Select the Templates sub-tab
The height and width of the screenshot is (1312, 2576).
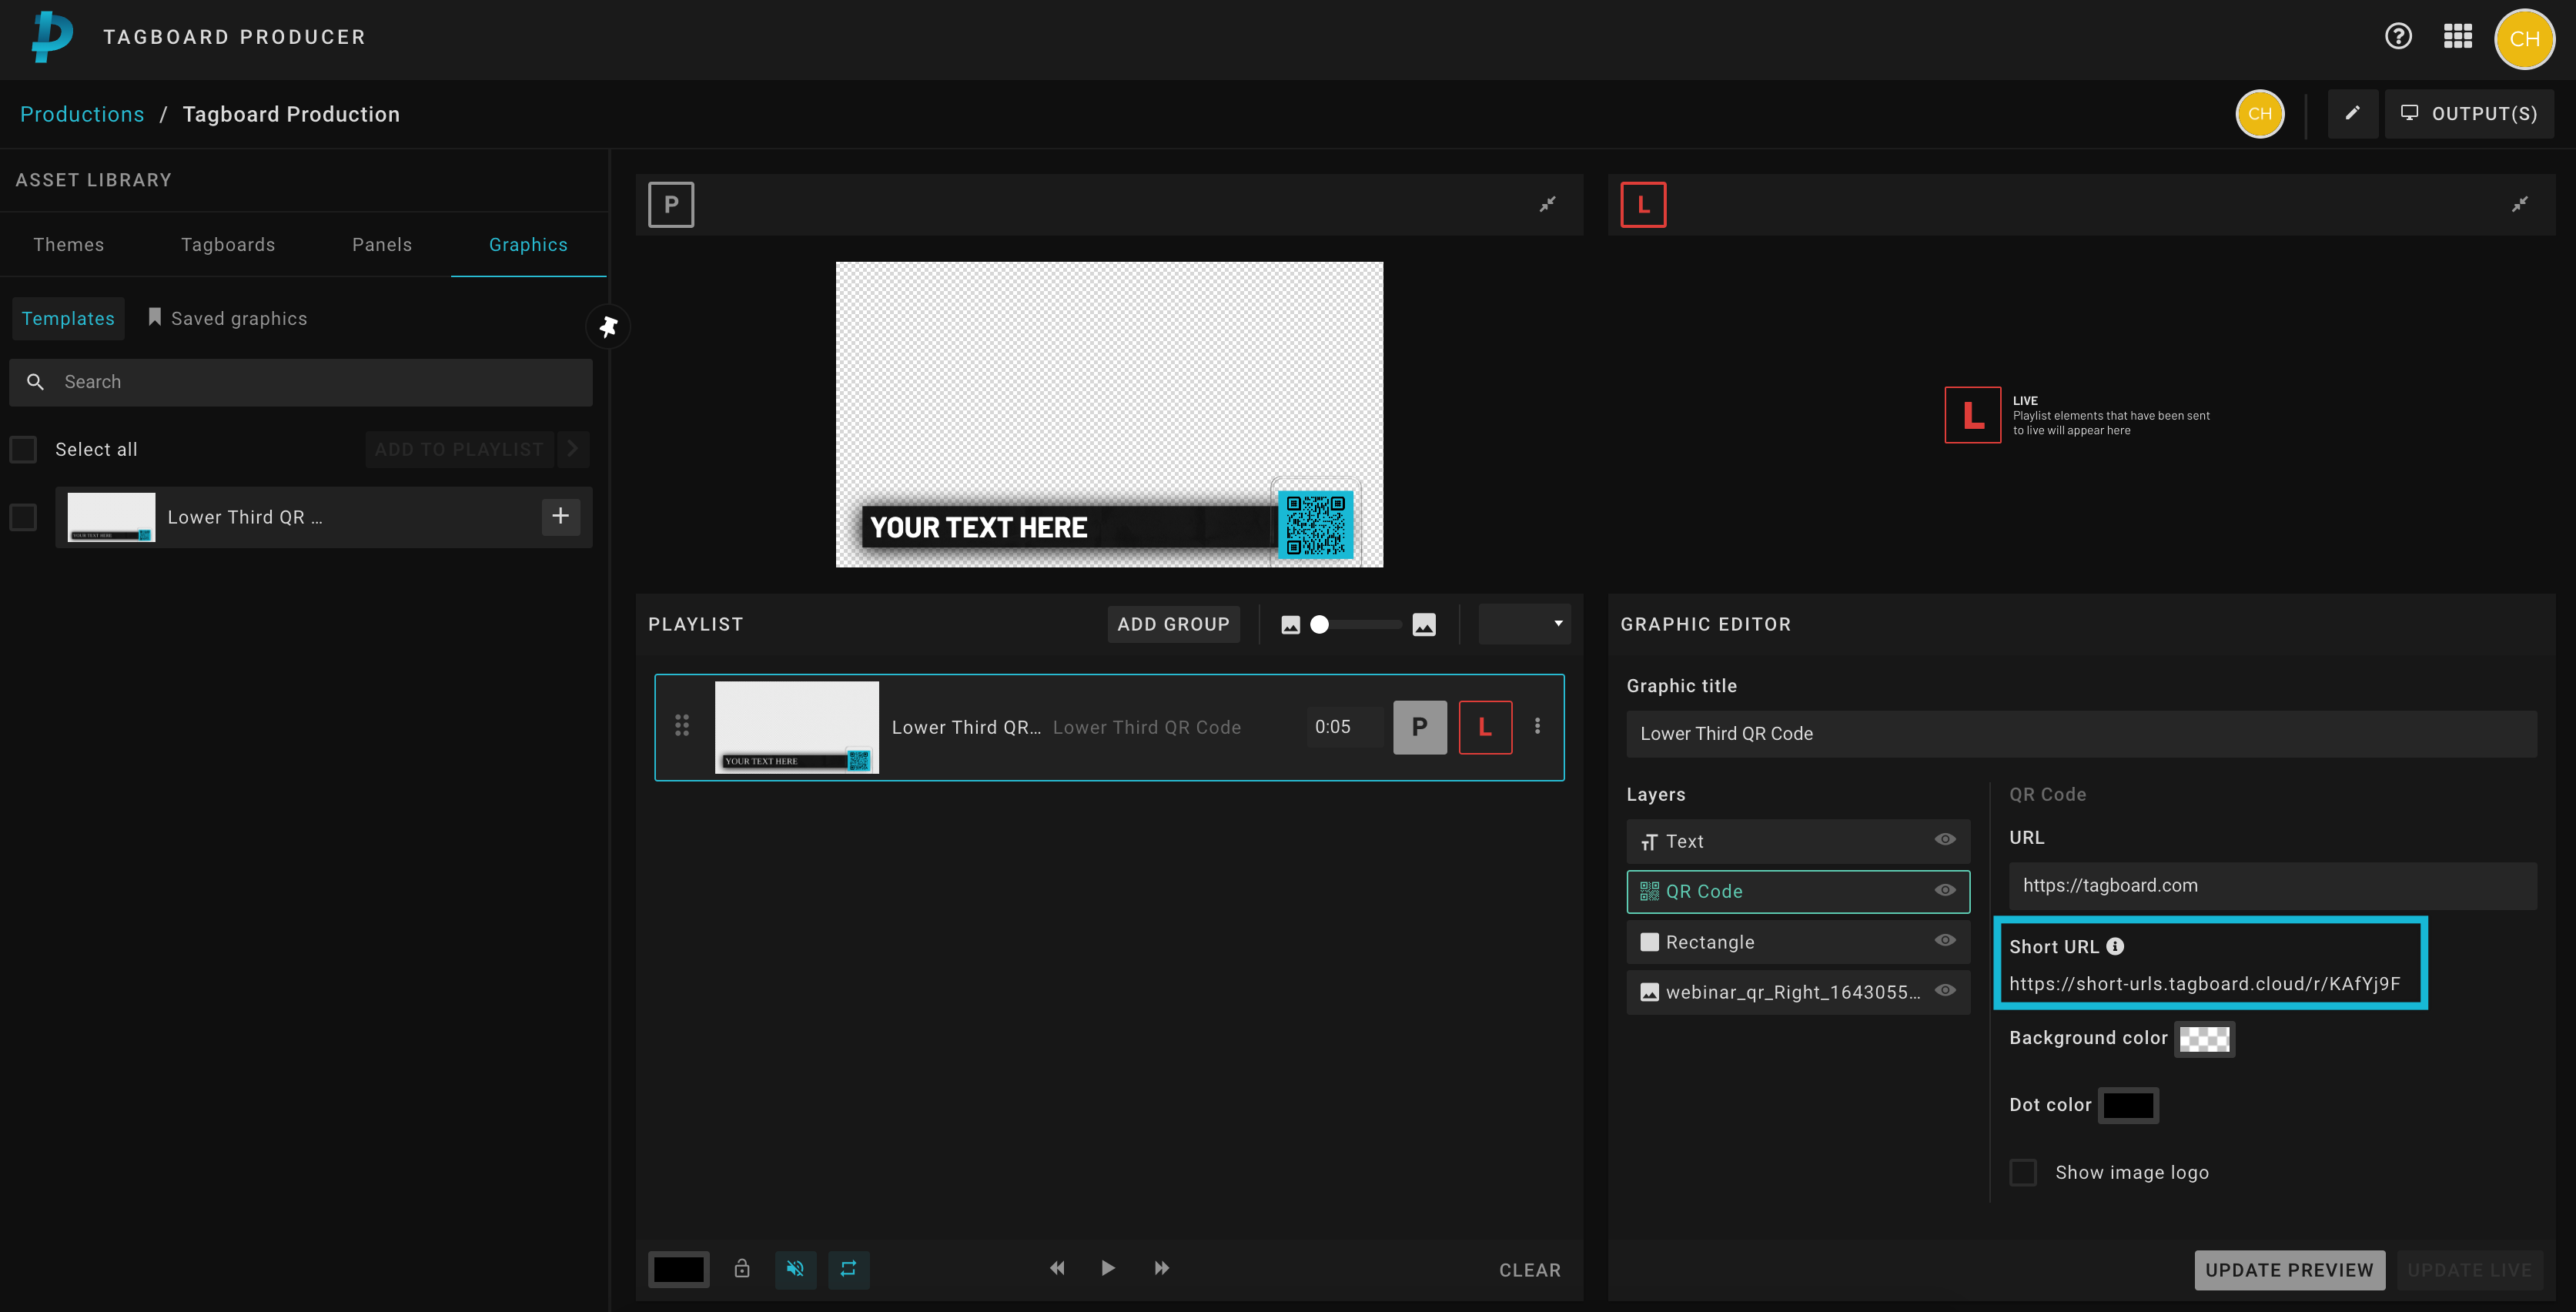click(x=68, y=318)
